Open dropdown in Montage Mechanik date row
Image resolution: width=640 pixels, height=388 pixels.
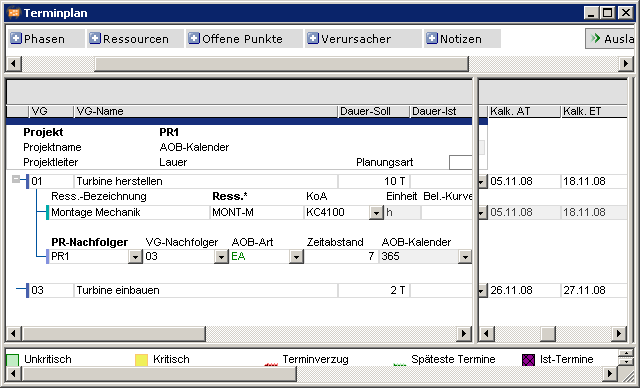(482, 213)
